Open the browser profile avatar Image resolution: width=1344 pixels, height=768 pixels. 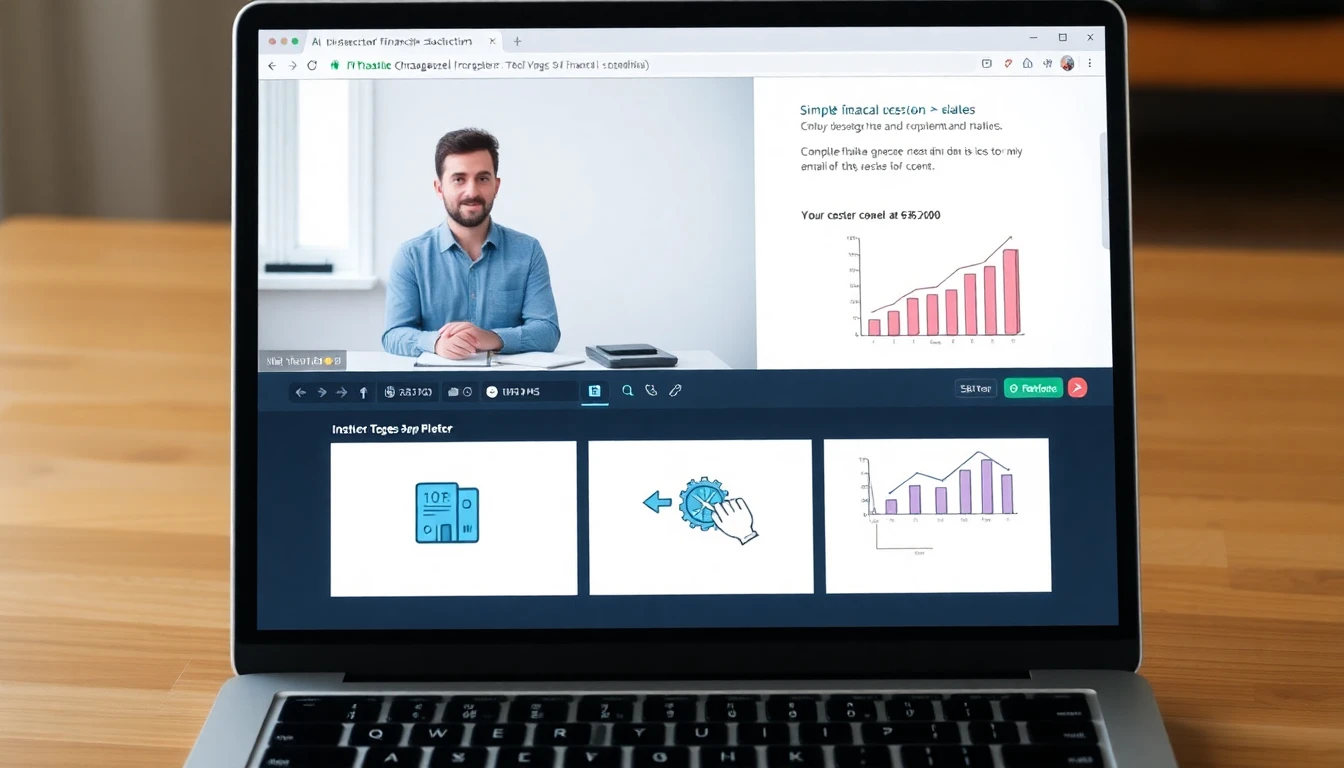point(1067,64)
